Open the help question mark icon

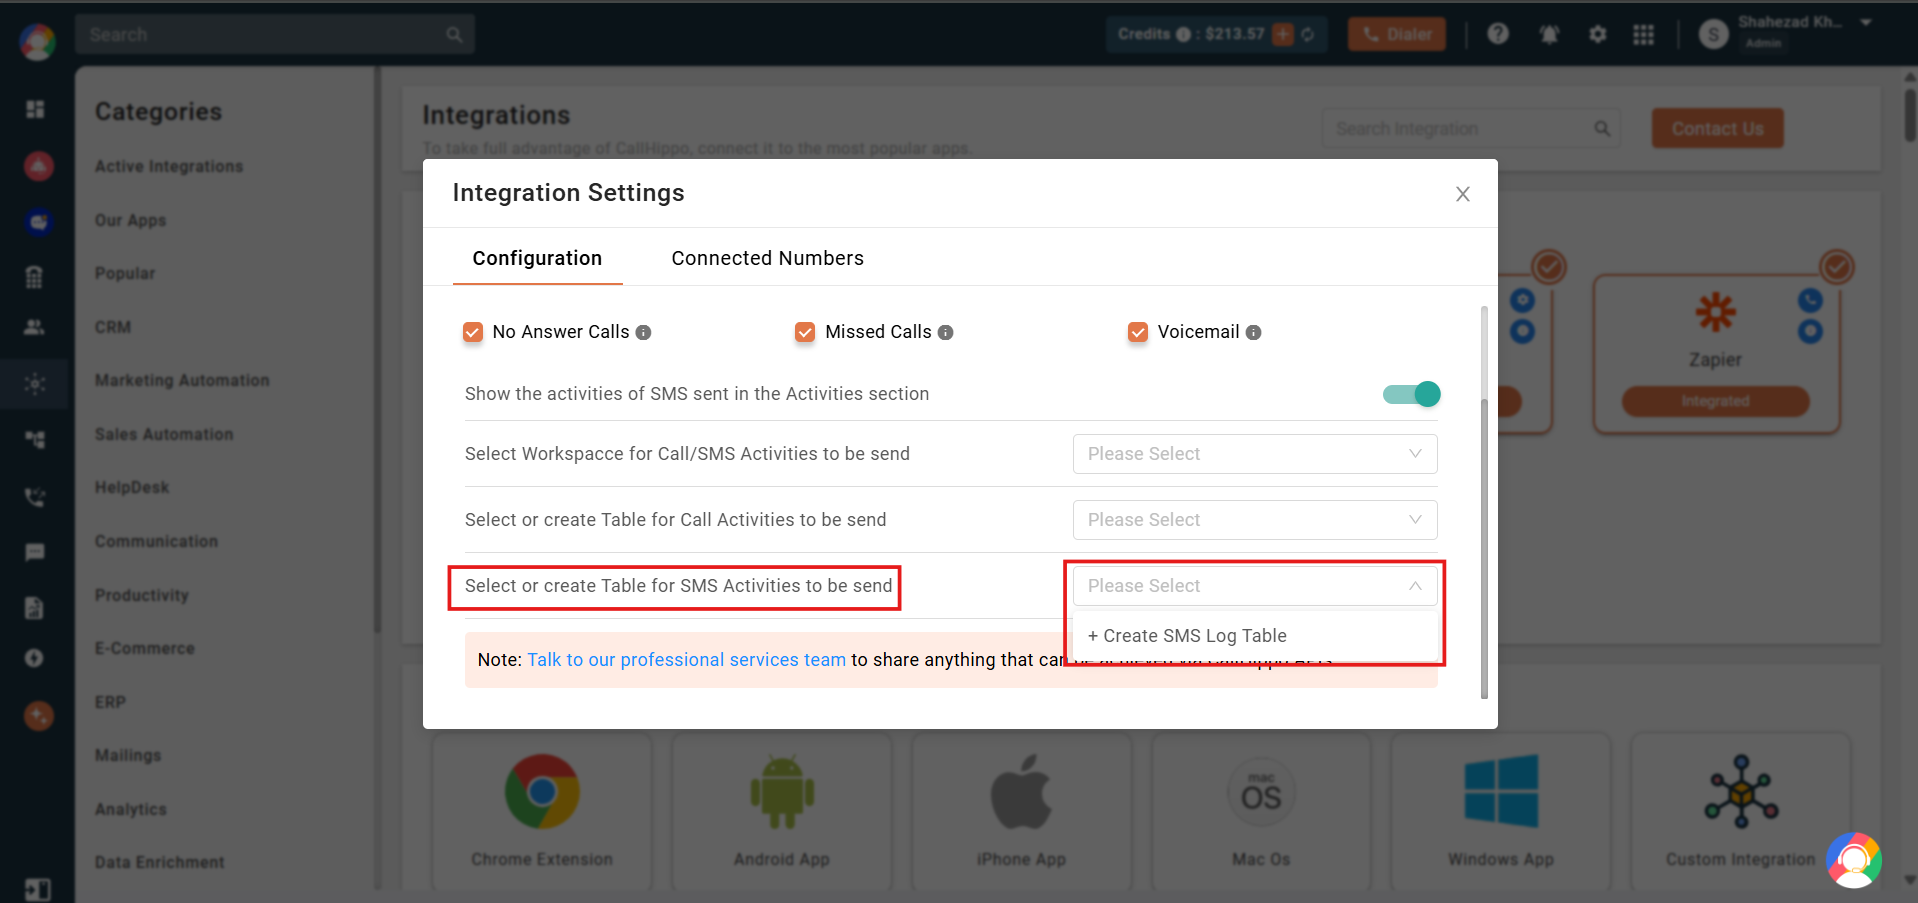tap(1498, 34)
